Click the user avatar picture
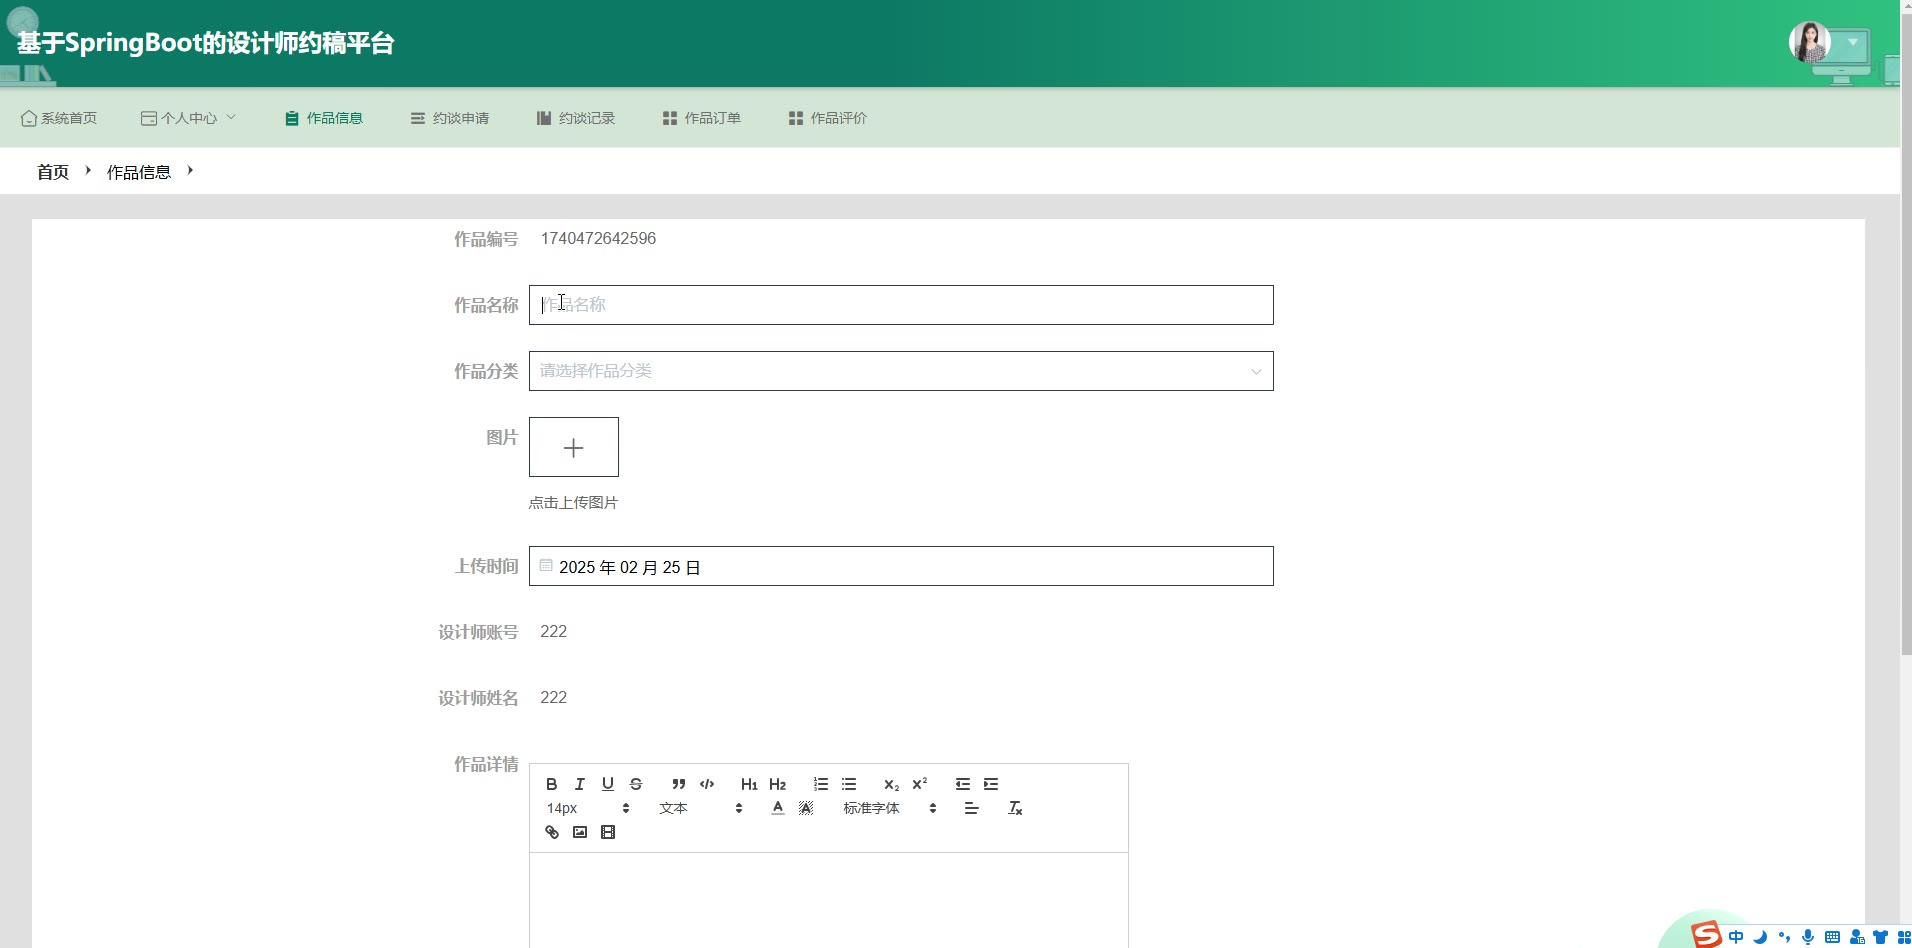This screenshot has height=948, width=1912. point(1809,42)
